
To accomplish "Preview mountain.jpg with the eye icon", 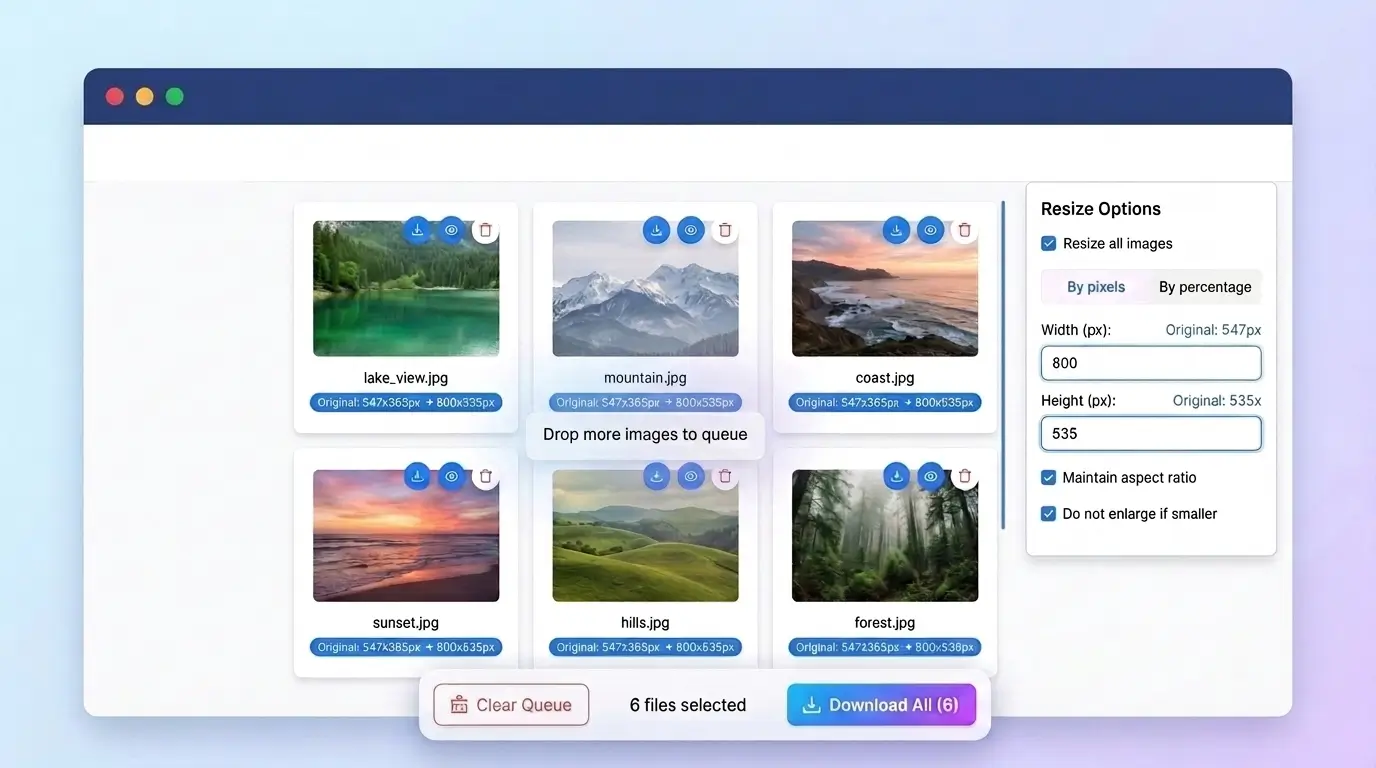I will (x=691, y=230).
